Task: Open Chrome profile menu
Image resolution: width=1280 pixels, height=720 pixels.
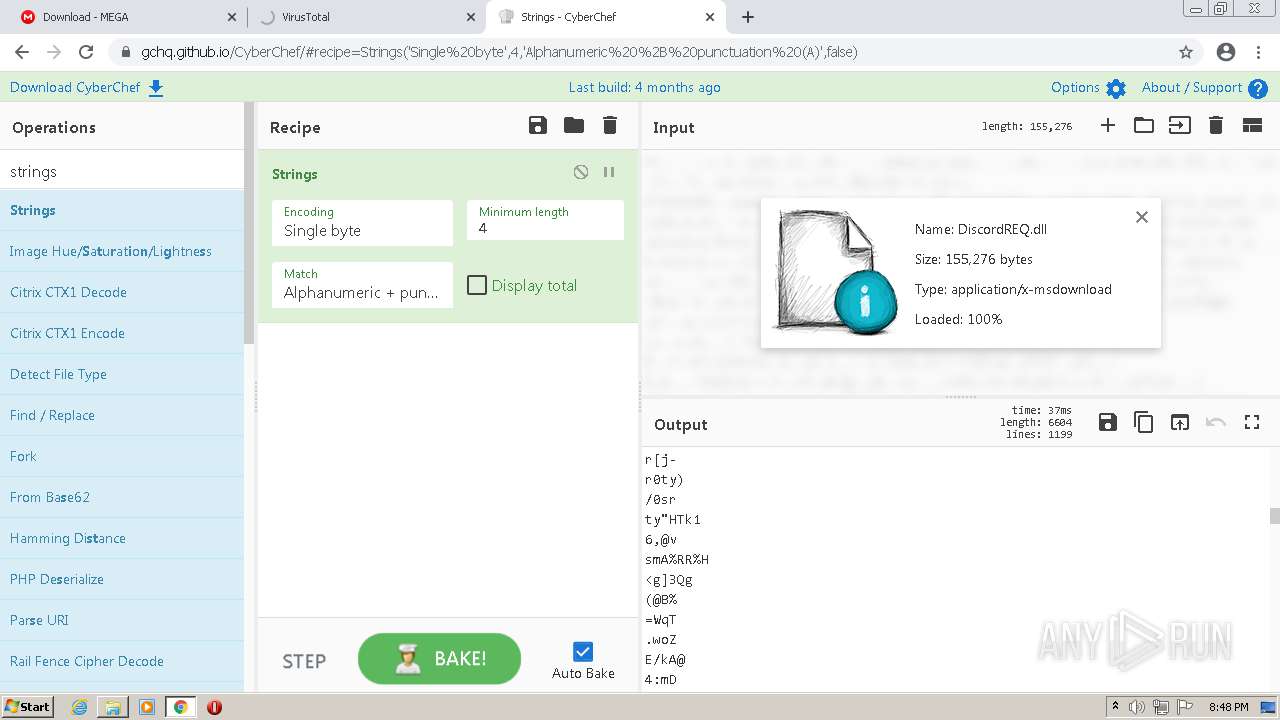Action: pos(1226,52)
